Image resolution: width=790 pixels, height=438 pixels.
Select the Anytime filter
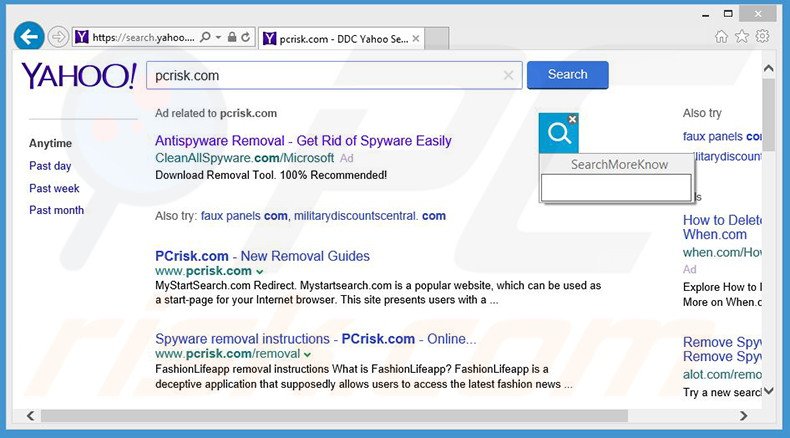pos(50,144)
